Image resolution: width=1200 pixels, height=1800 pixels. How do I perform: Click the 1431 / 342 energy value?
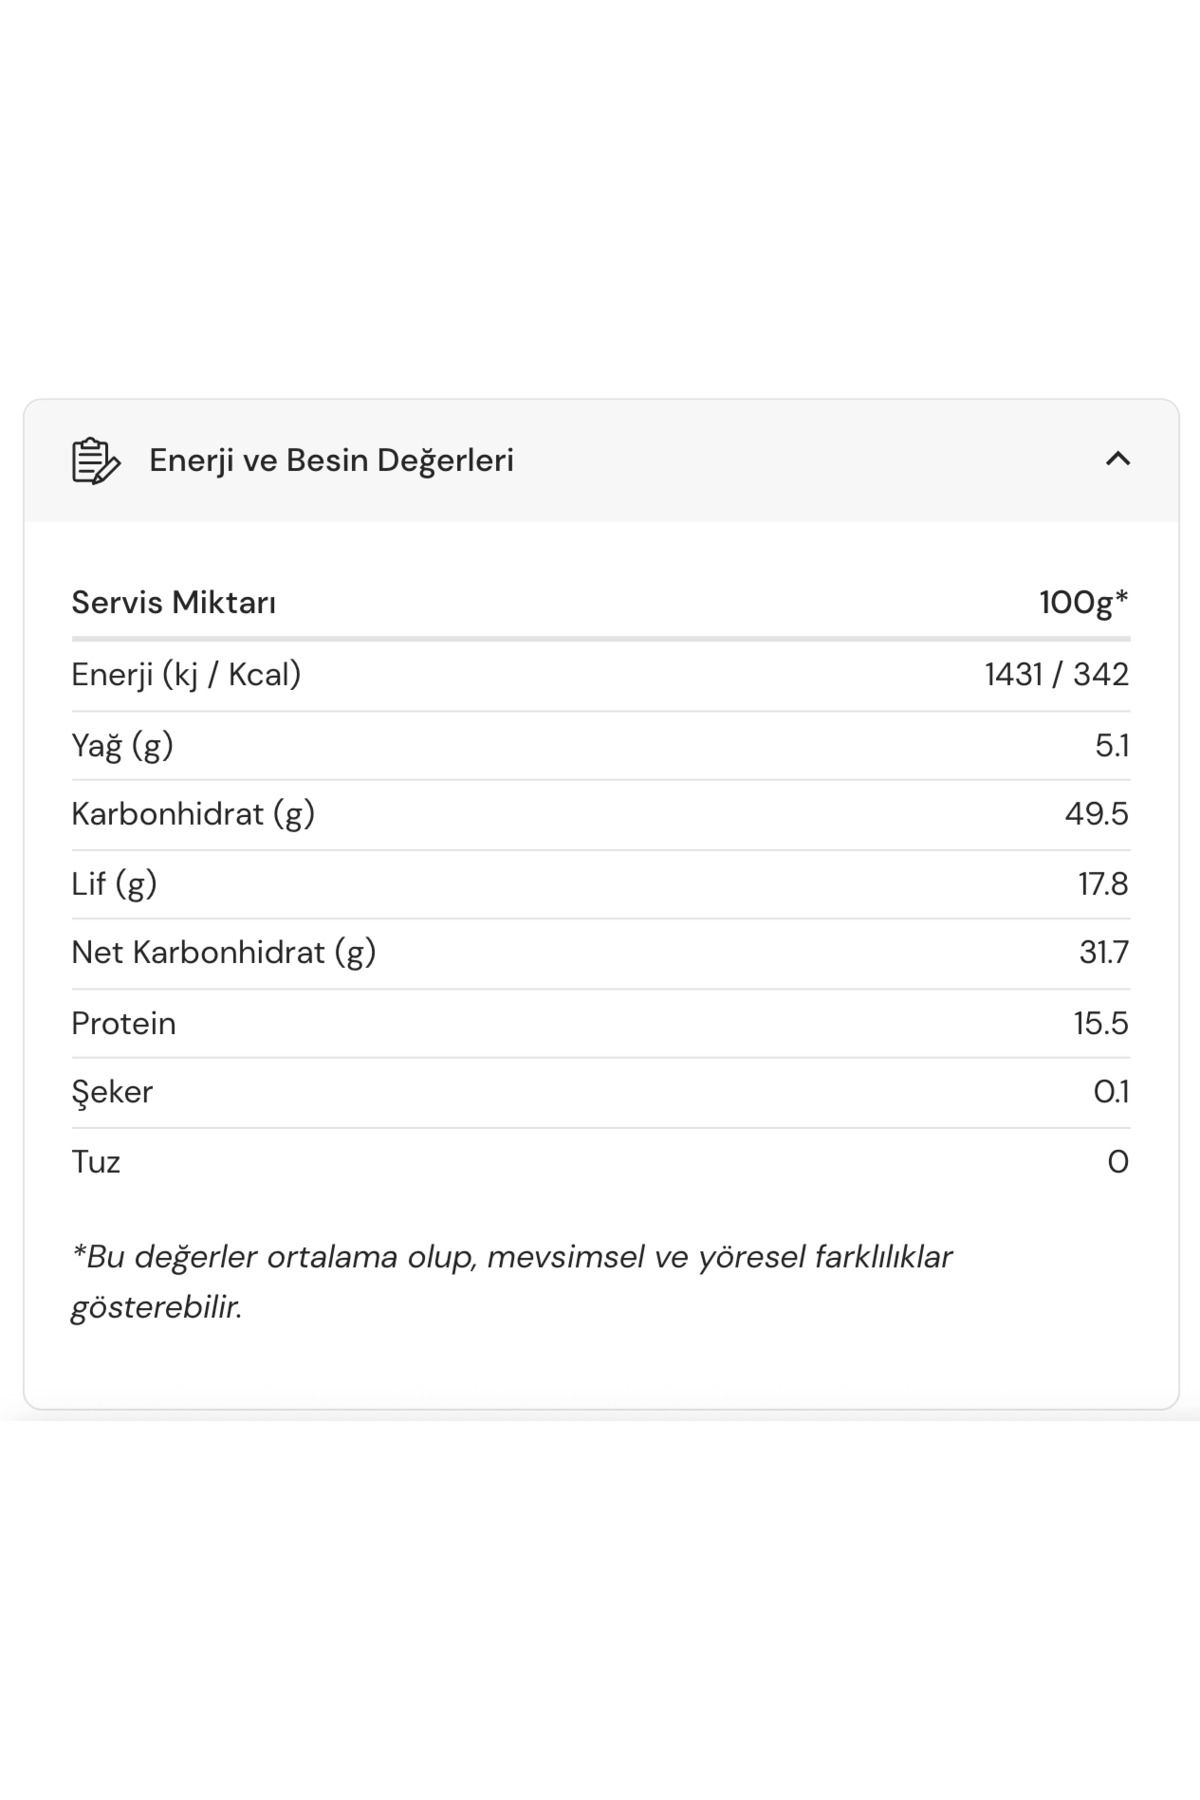point(1057,675)
